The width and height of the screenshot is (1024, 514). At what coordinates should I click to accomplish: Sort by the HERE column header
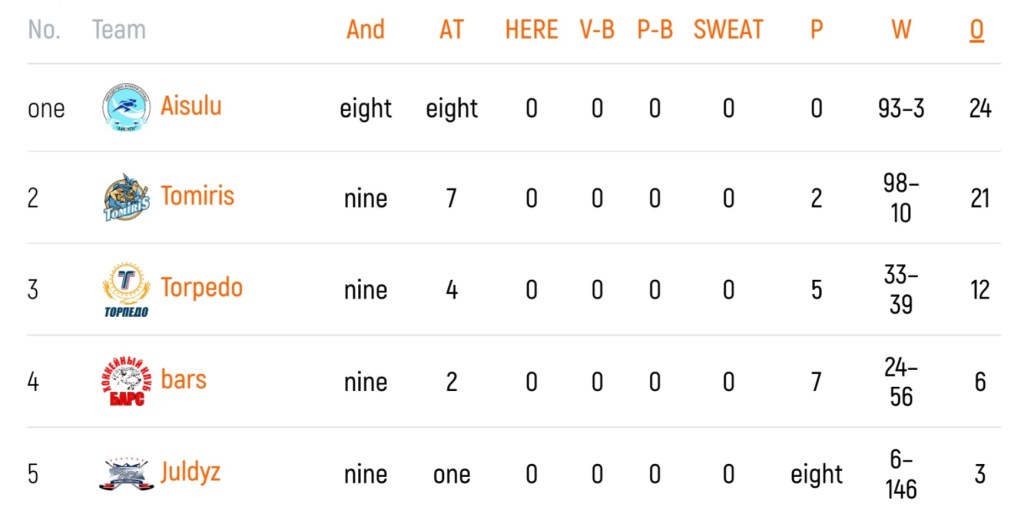coord(532,29)
